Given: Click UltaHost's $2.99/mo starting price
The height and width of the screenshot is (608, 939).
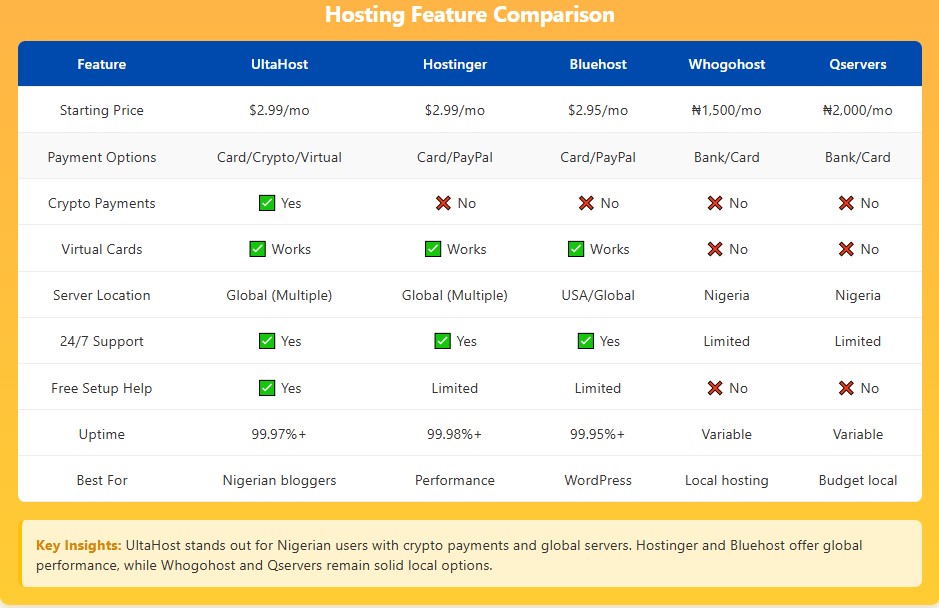Looking at the screenshot, I should point(279,110).
